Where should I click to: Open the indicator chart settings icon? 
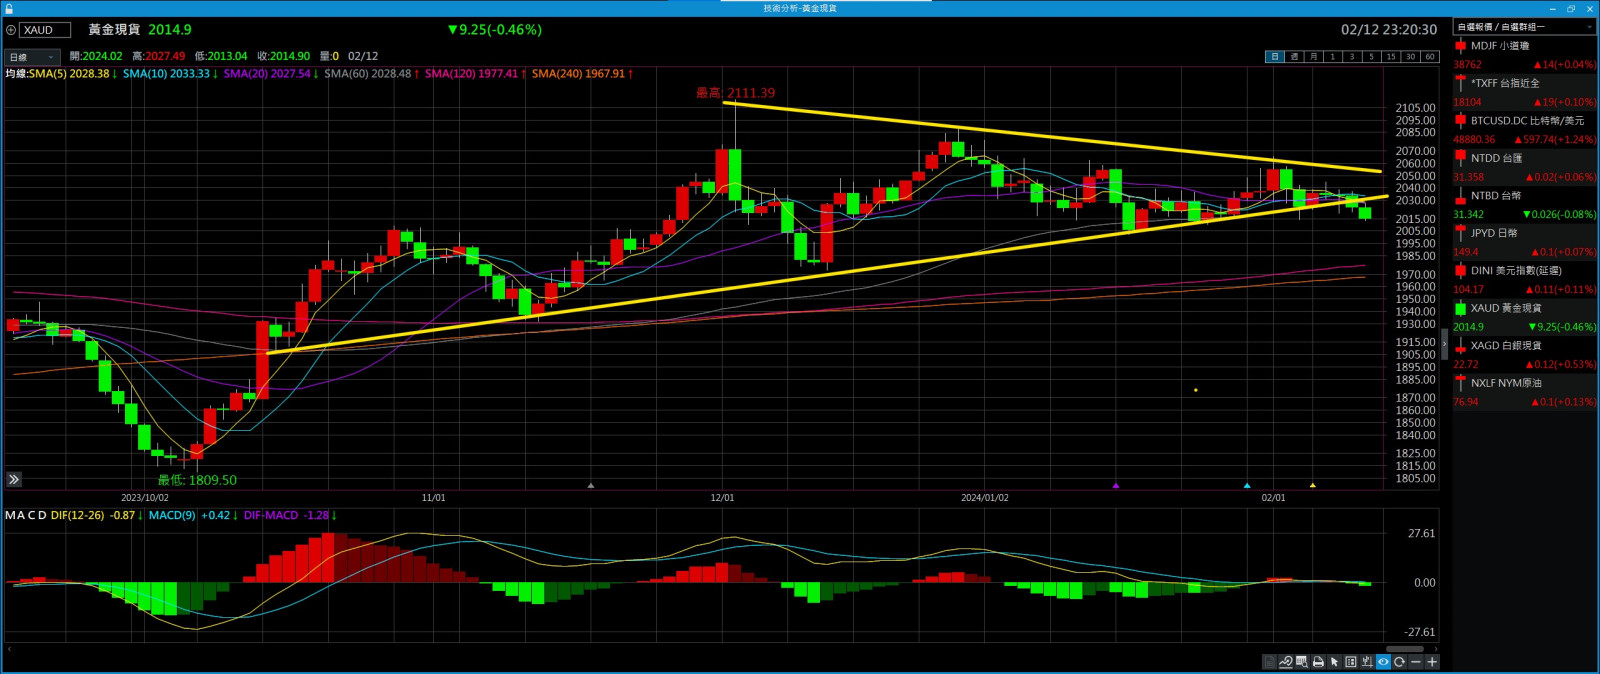(x=1286, y=662)
